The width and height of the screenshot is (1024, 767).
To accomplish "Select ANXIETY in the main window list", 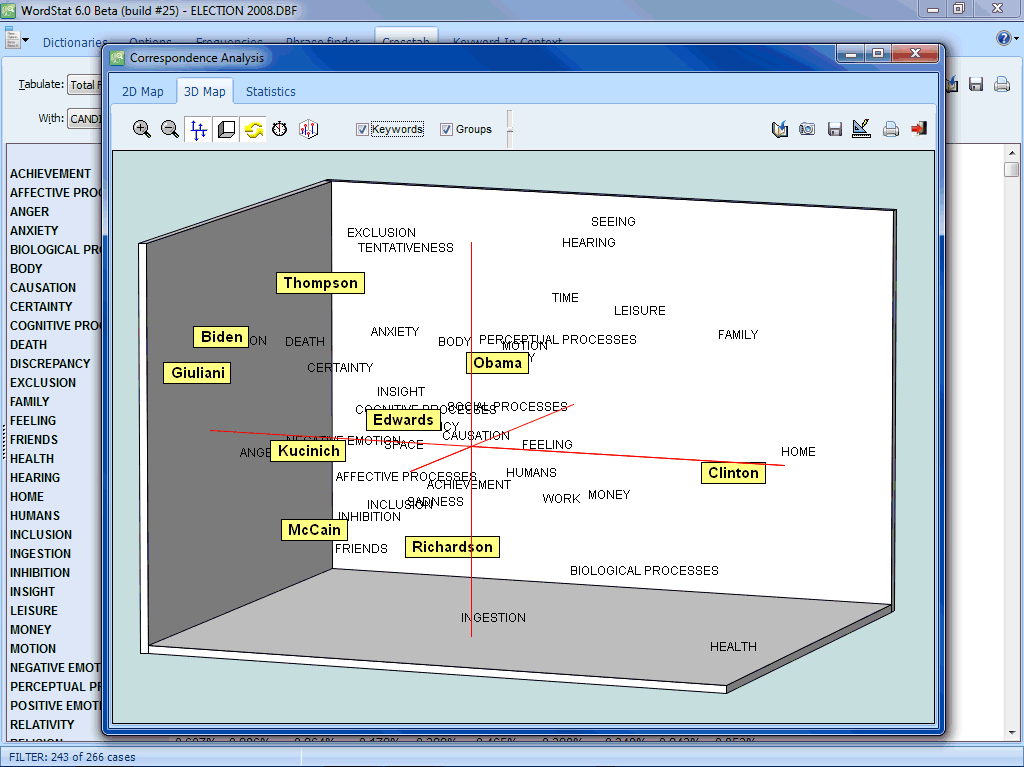I will (x=34, y=231).
